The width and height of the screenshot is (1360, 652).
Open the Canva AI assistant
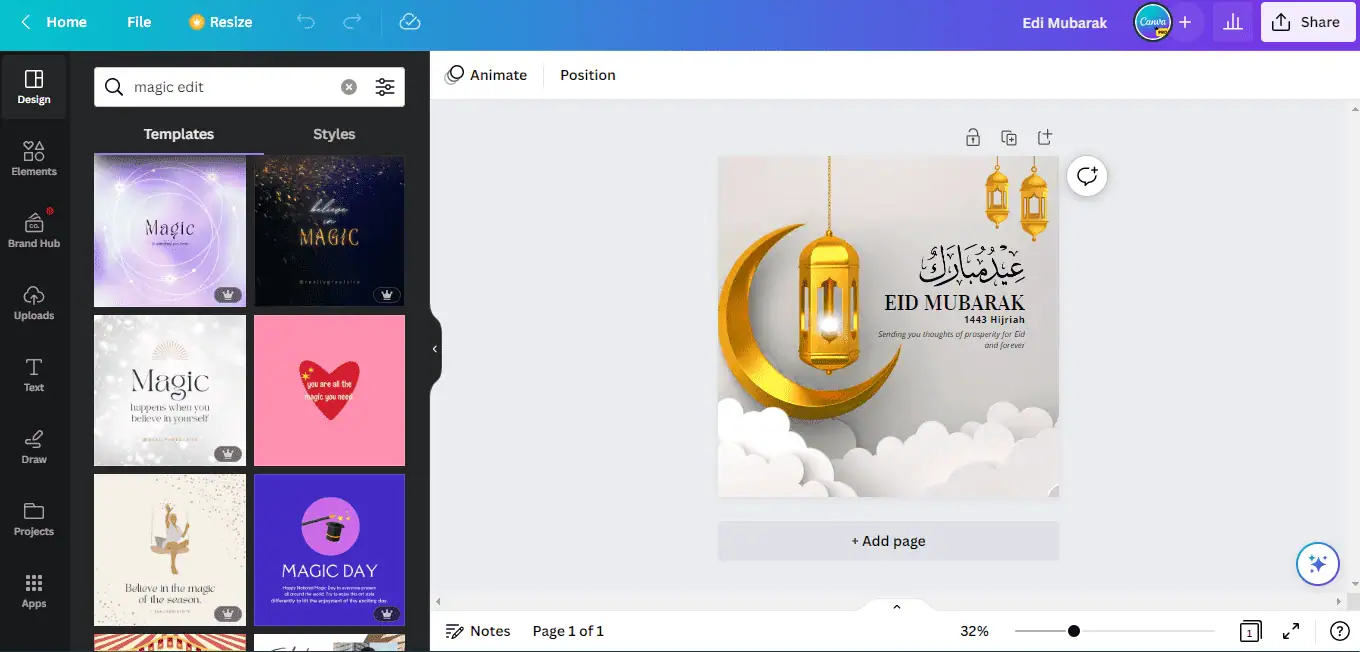[1317, 563]
